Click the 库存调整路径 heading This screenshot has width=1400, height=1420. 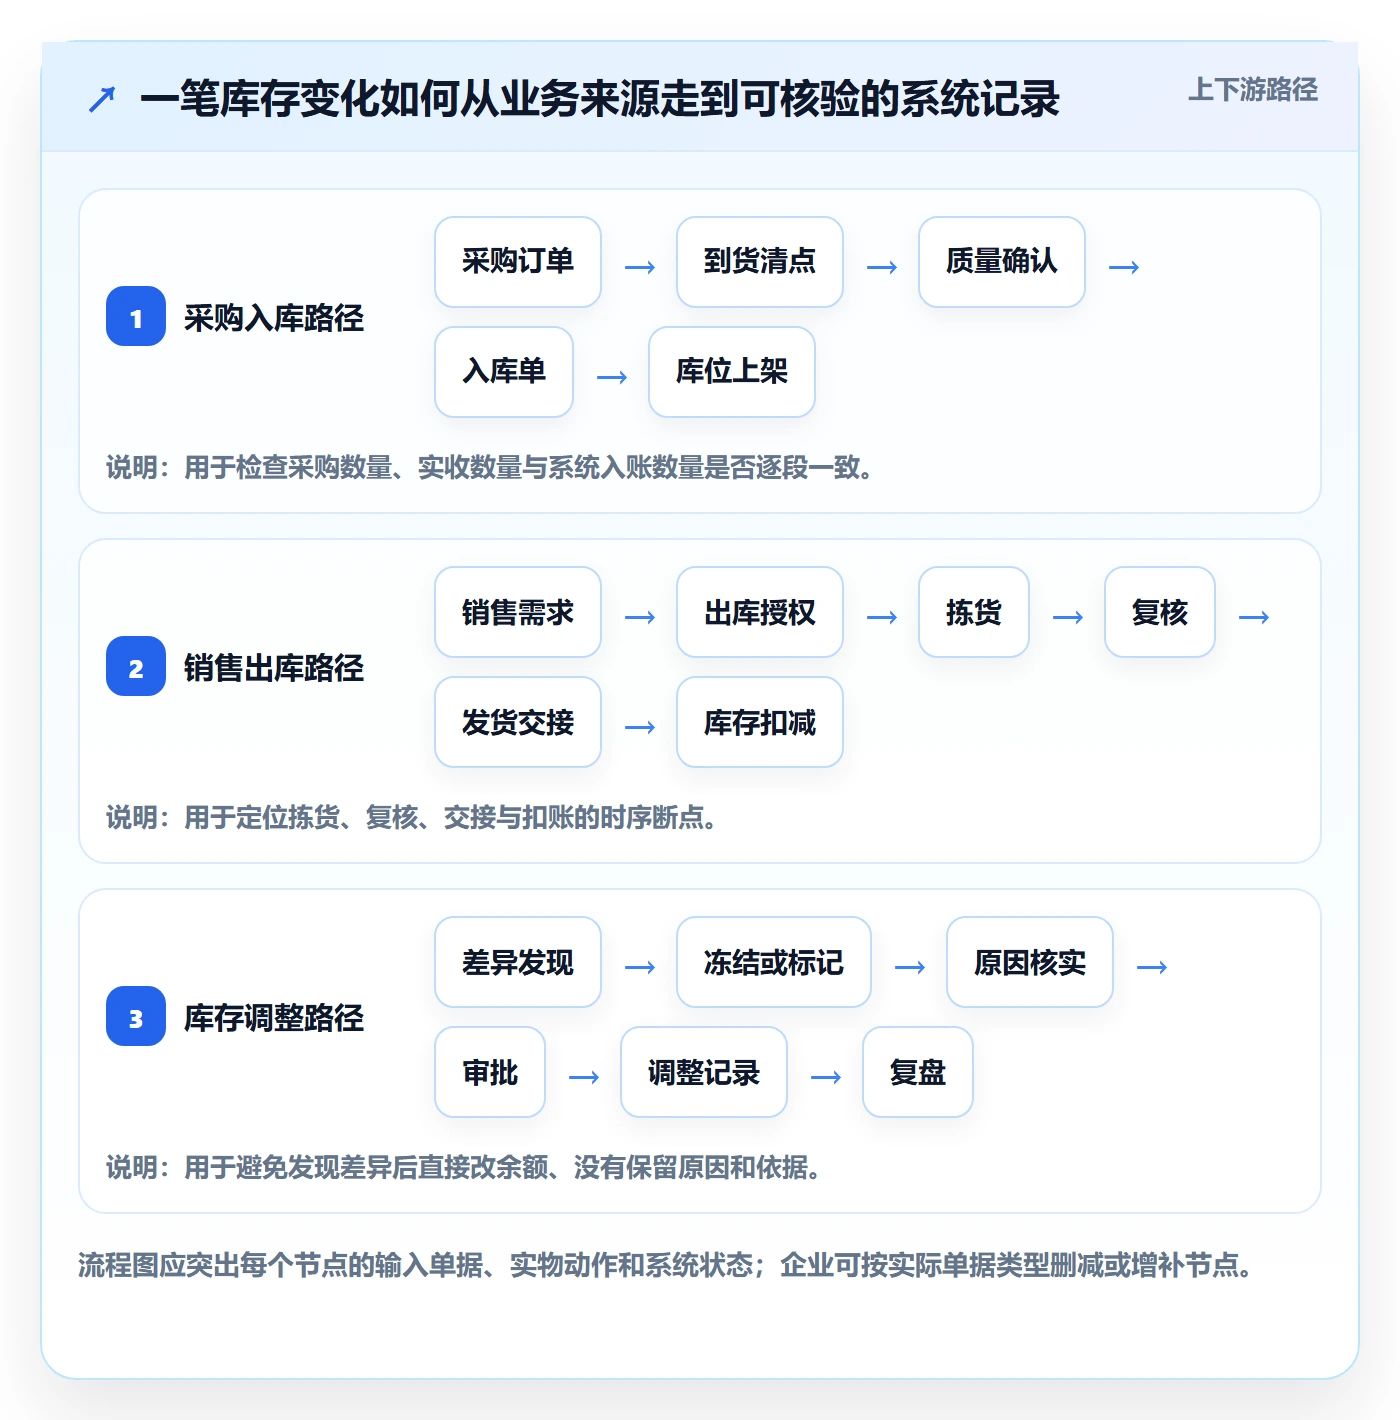coord(274,1018)
